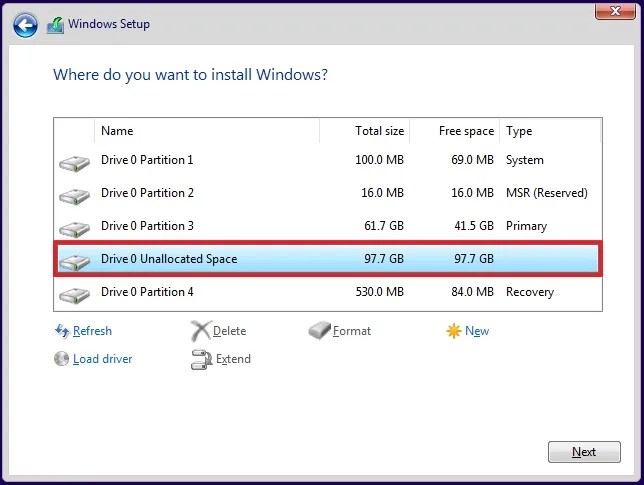
Task: Create a New partition
Action: [x=477, y=331]
